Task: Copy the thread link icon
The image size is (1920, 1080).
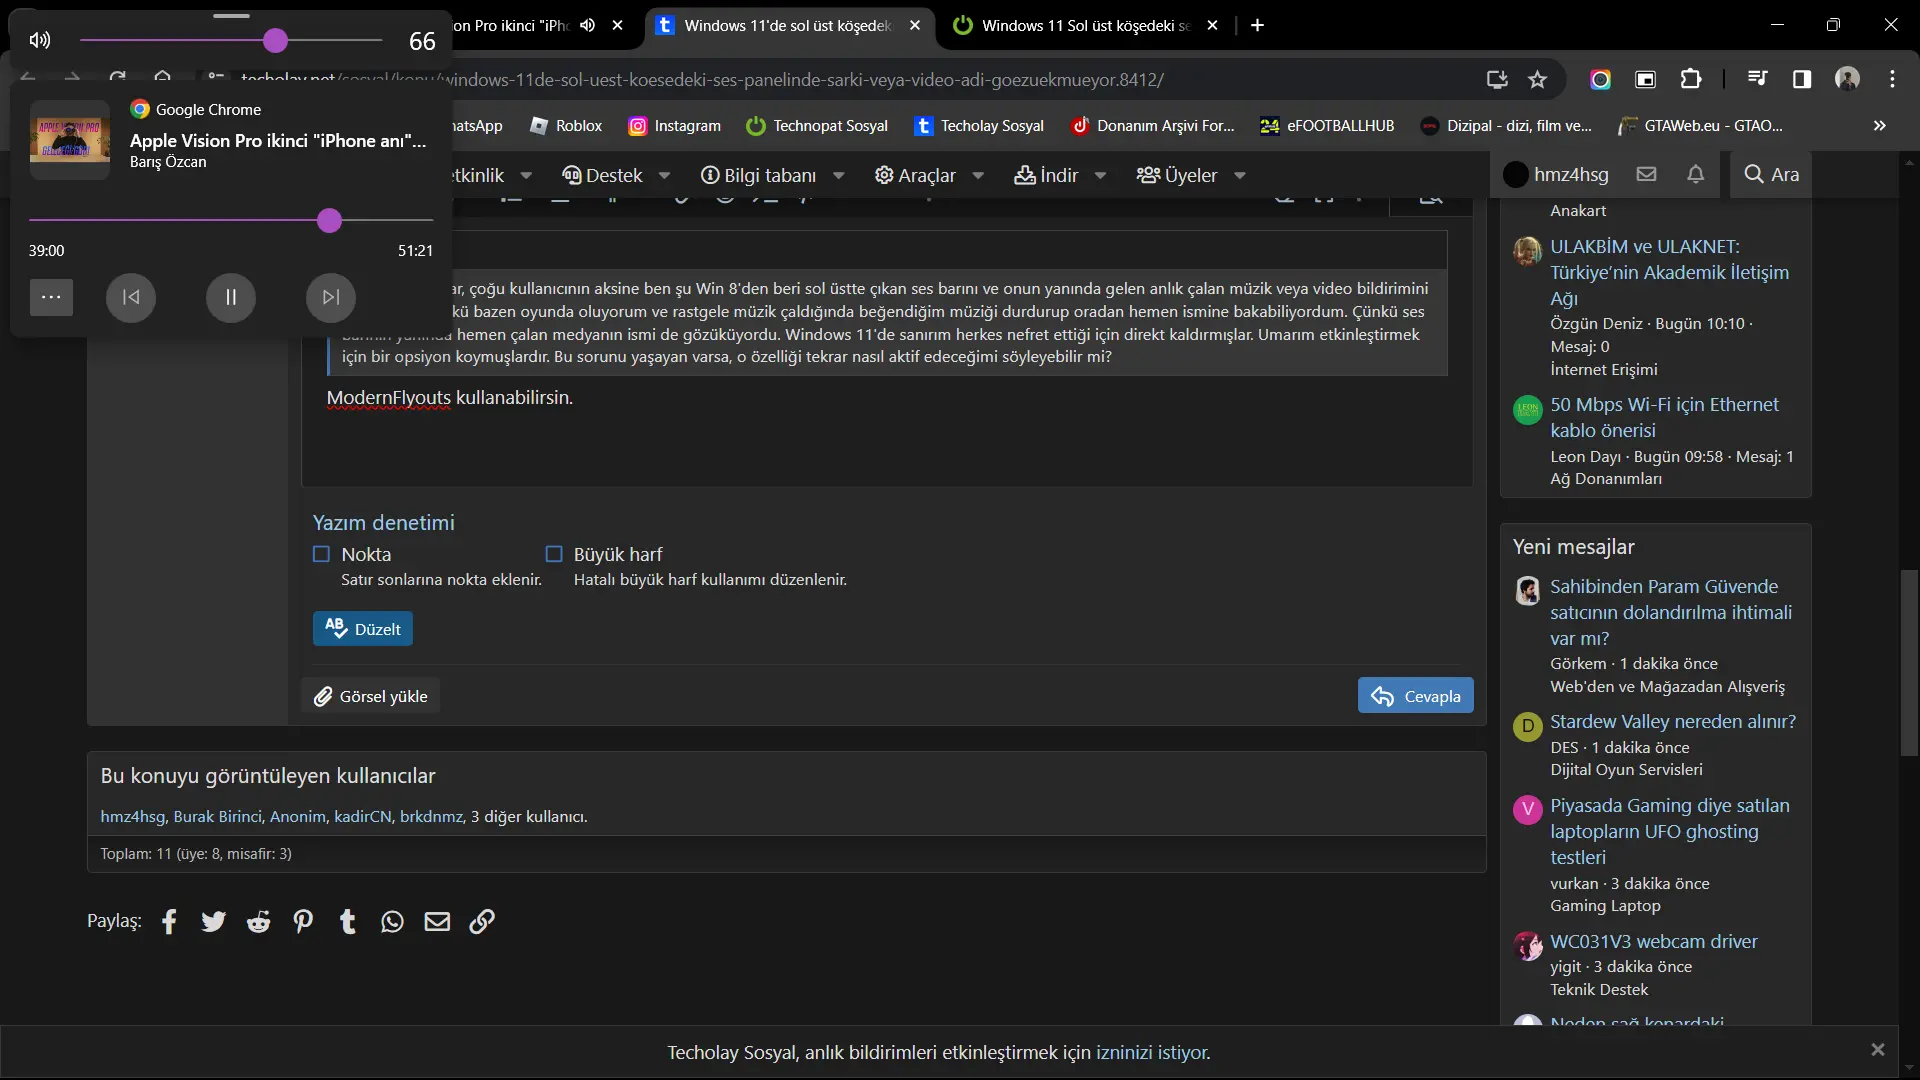Action: click(x=482, y=921)
